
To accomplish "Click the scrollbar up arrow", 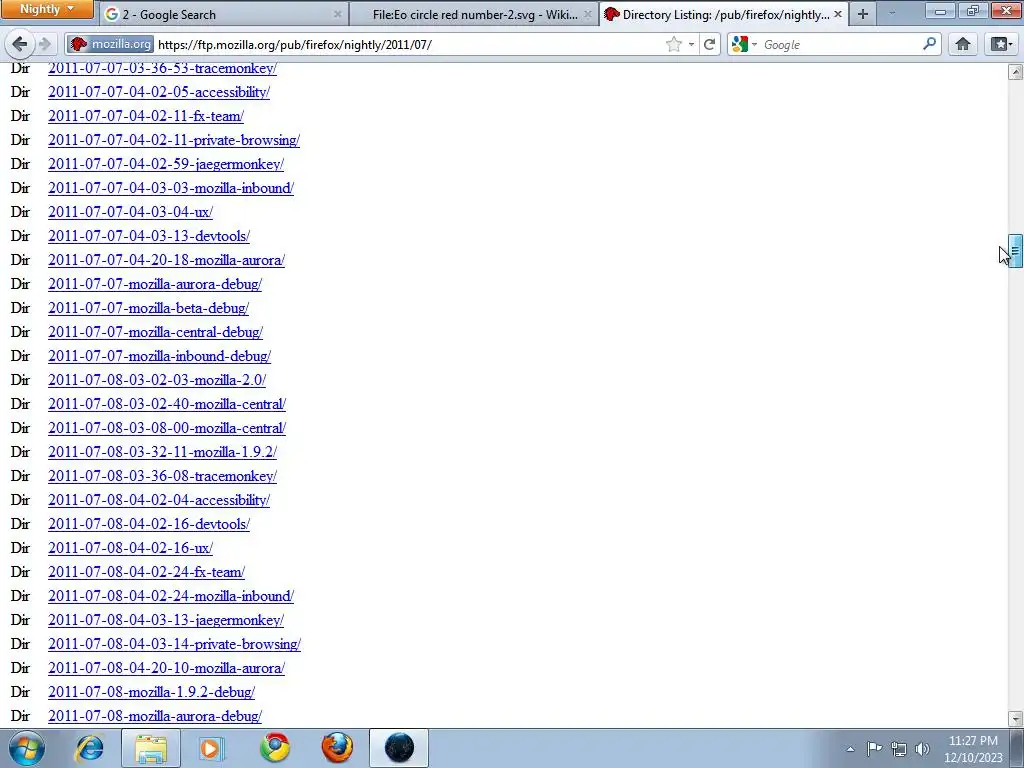I will (x=1015, y=72).
